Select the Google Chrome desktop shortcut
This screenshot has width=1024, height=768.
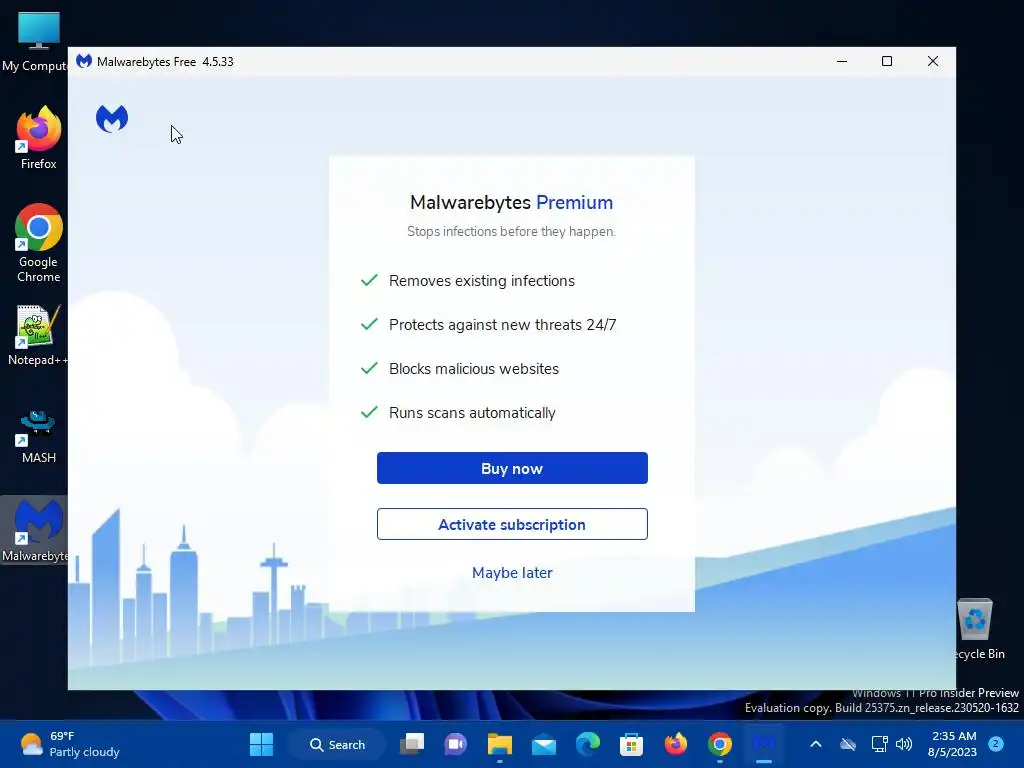(39, 243)
